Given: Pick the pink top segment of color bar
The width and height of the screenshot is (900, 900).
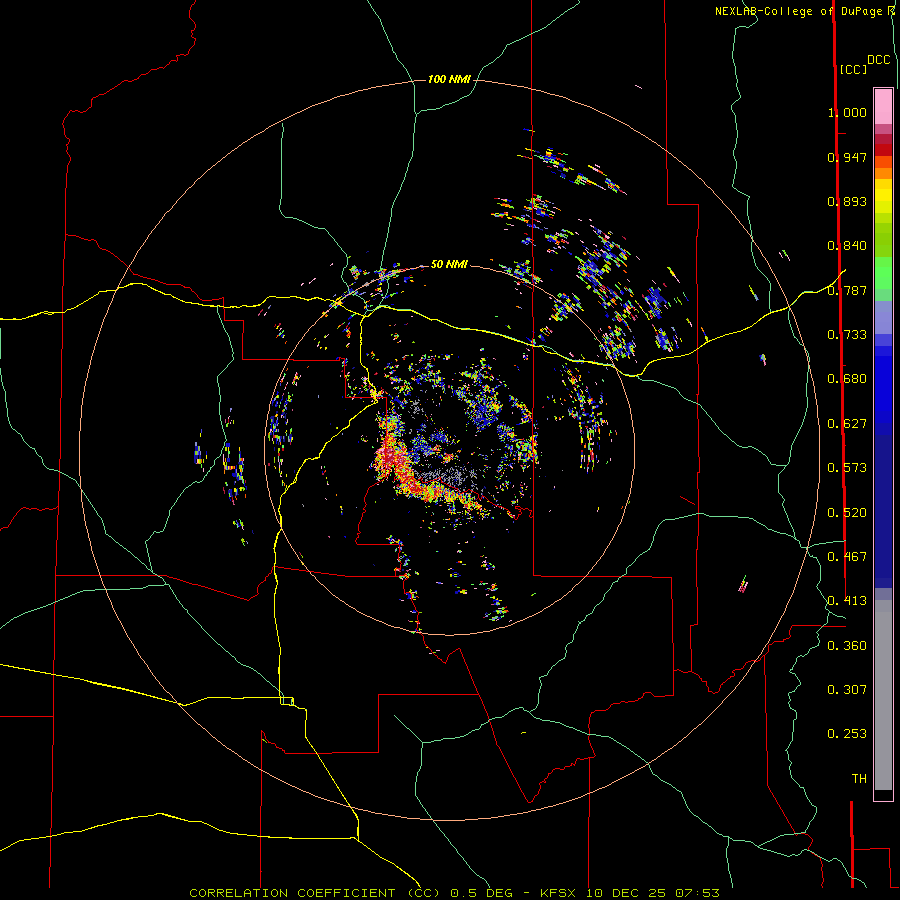Looking at the screenshot, I should tap(883, 107).
